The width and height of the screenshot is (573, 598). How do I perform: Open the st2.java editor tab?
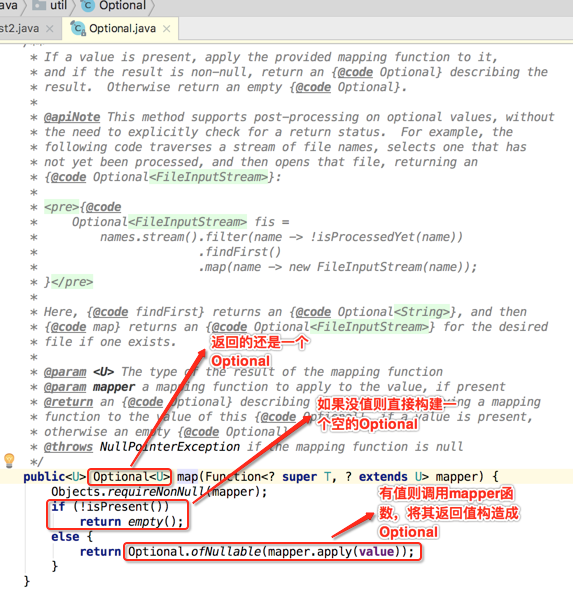[19, 28]
